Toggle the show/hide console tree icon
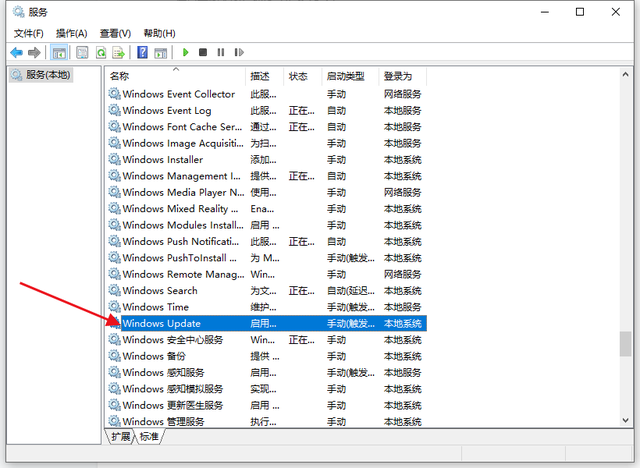Image resolution: width=640 pixels, height=468 pixels. pyautogui.click(x=59, y=53)
